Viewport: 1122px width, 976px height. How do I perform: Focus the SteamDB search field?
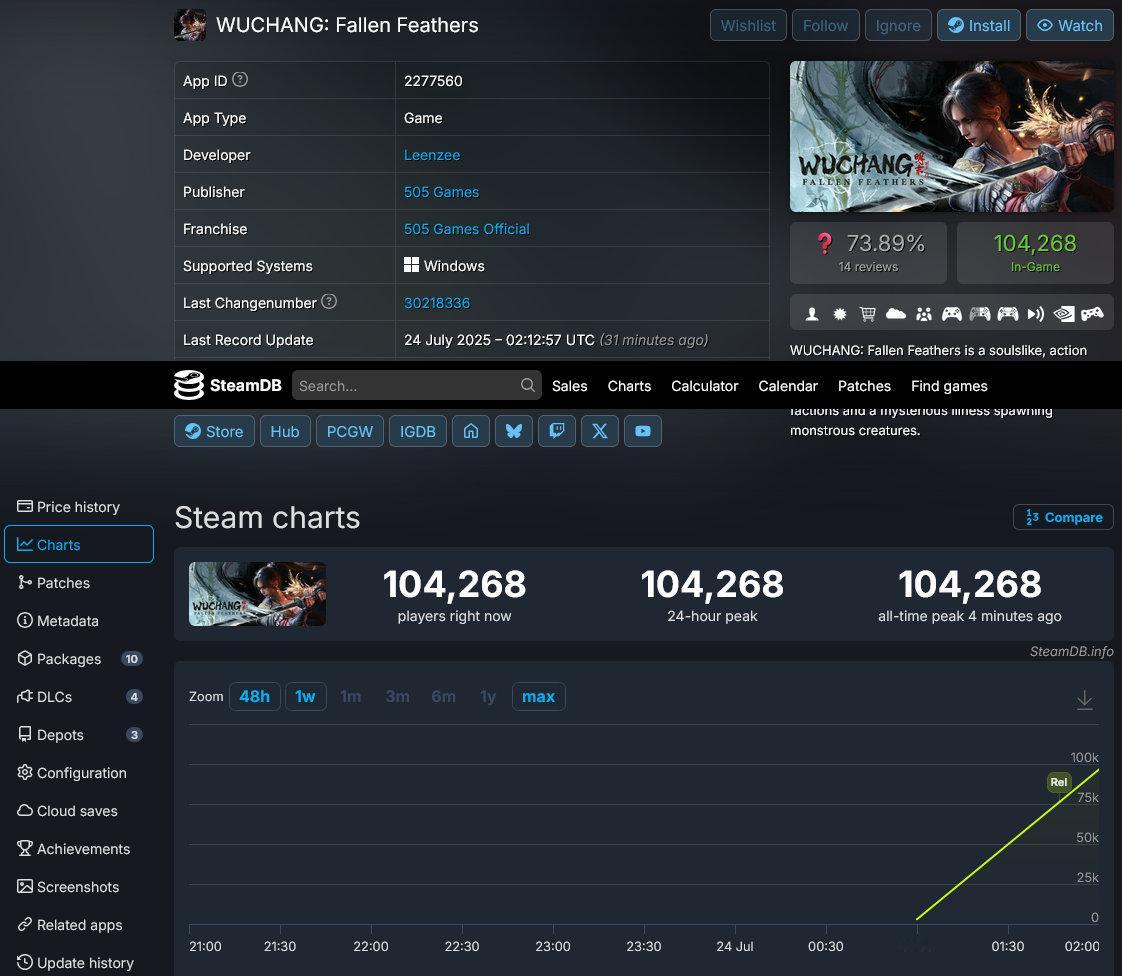(416, 386)
